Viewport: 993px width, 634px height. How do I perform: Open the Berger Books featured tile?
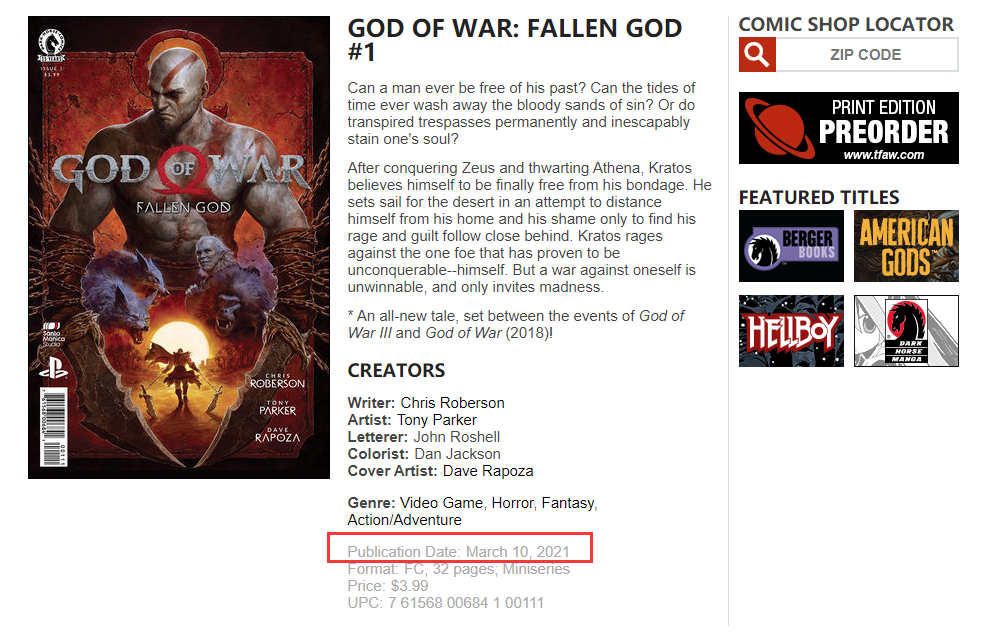tap(791, 246)
